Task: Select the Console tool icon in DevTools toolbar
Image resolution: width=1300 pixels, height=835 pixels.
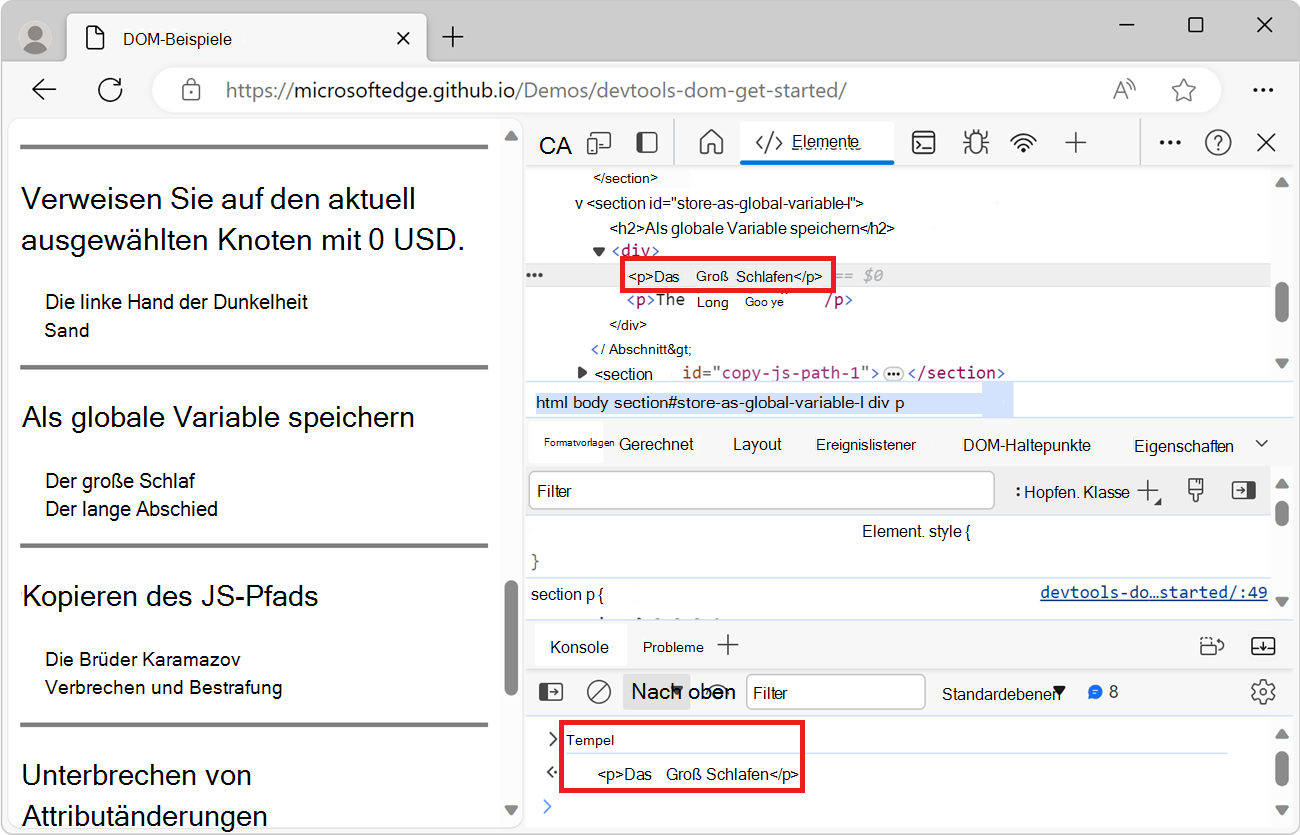Action: tap(923, 143)
